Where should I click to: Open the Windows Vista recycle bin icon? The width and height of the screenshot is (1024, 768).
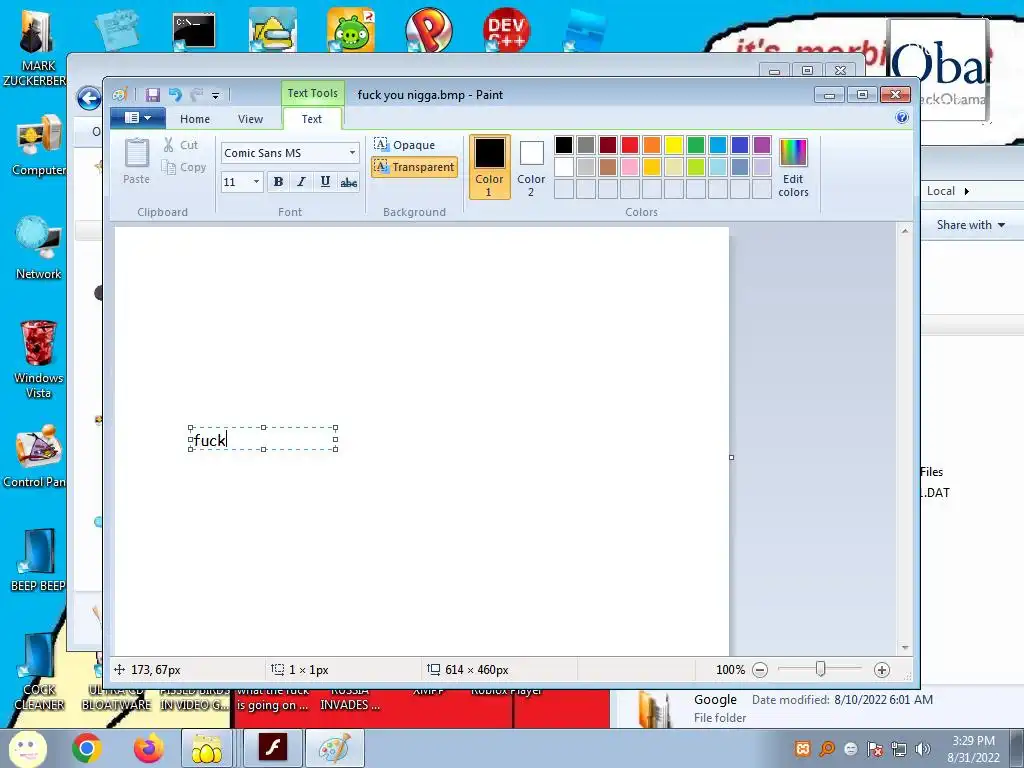(38, 359)
